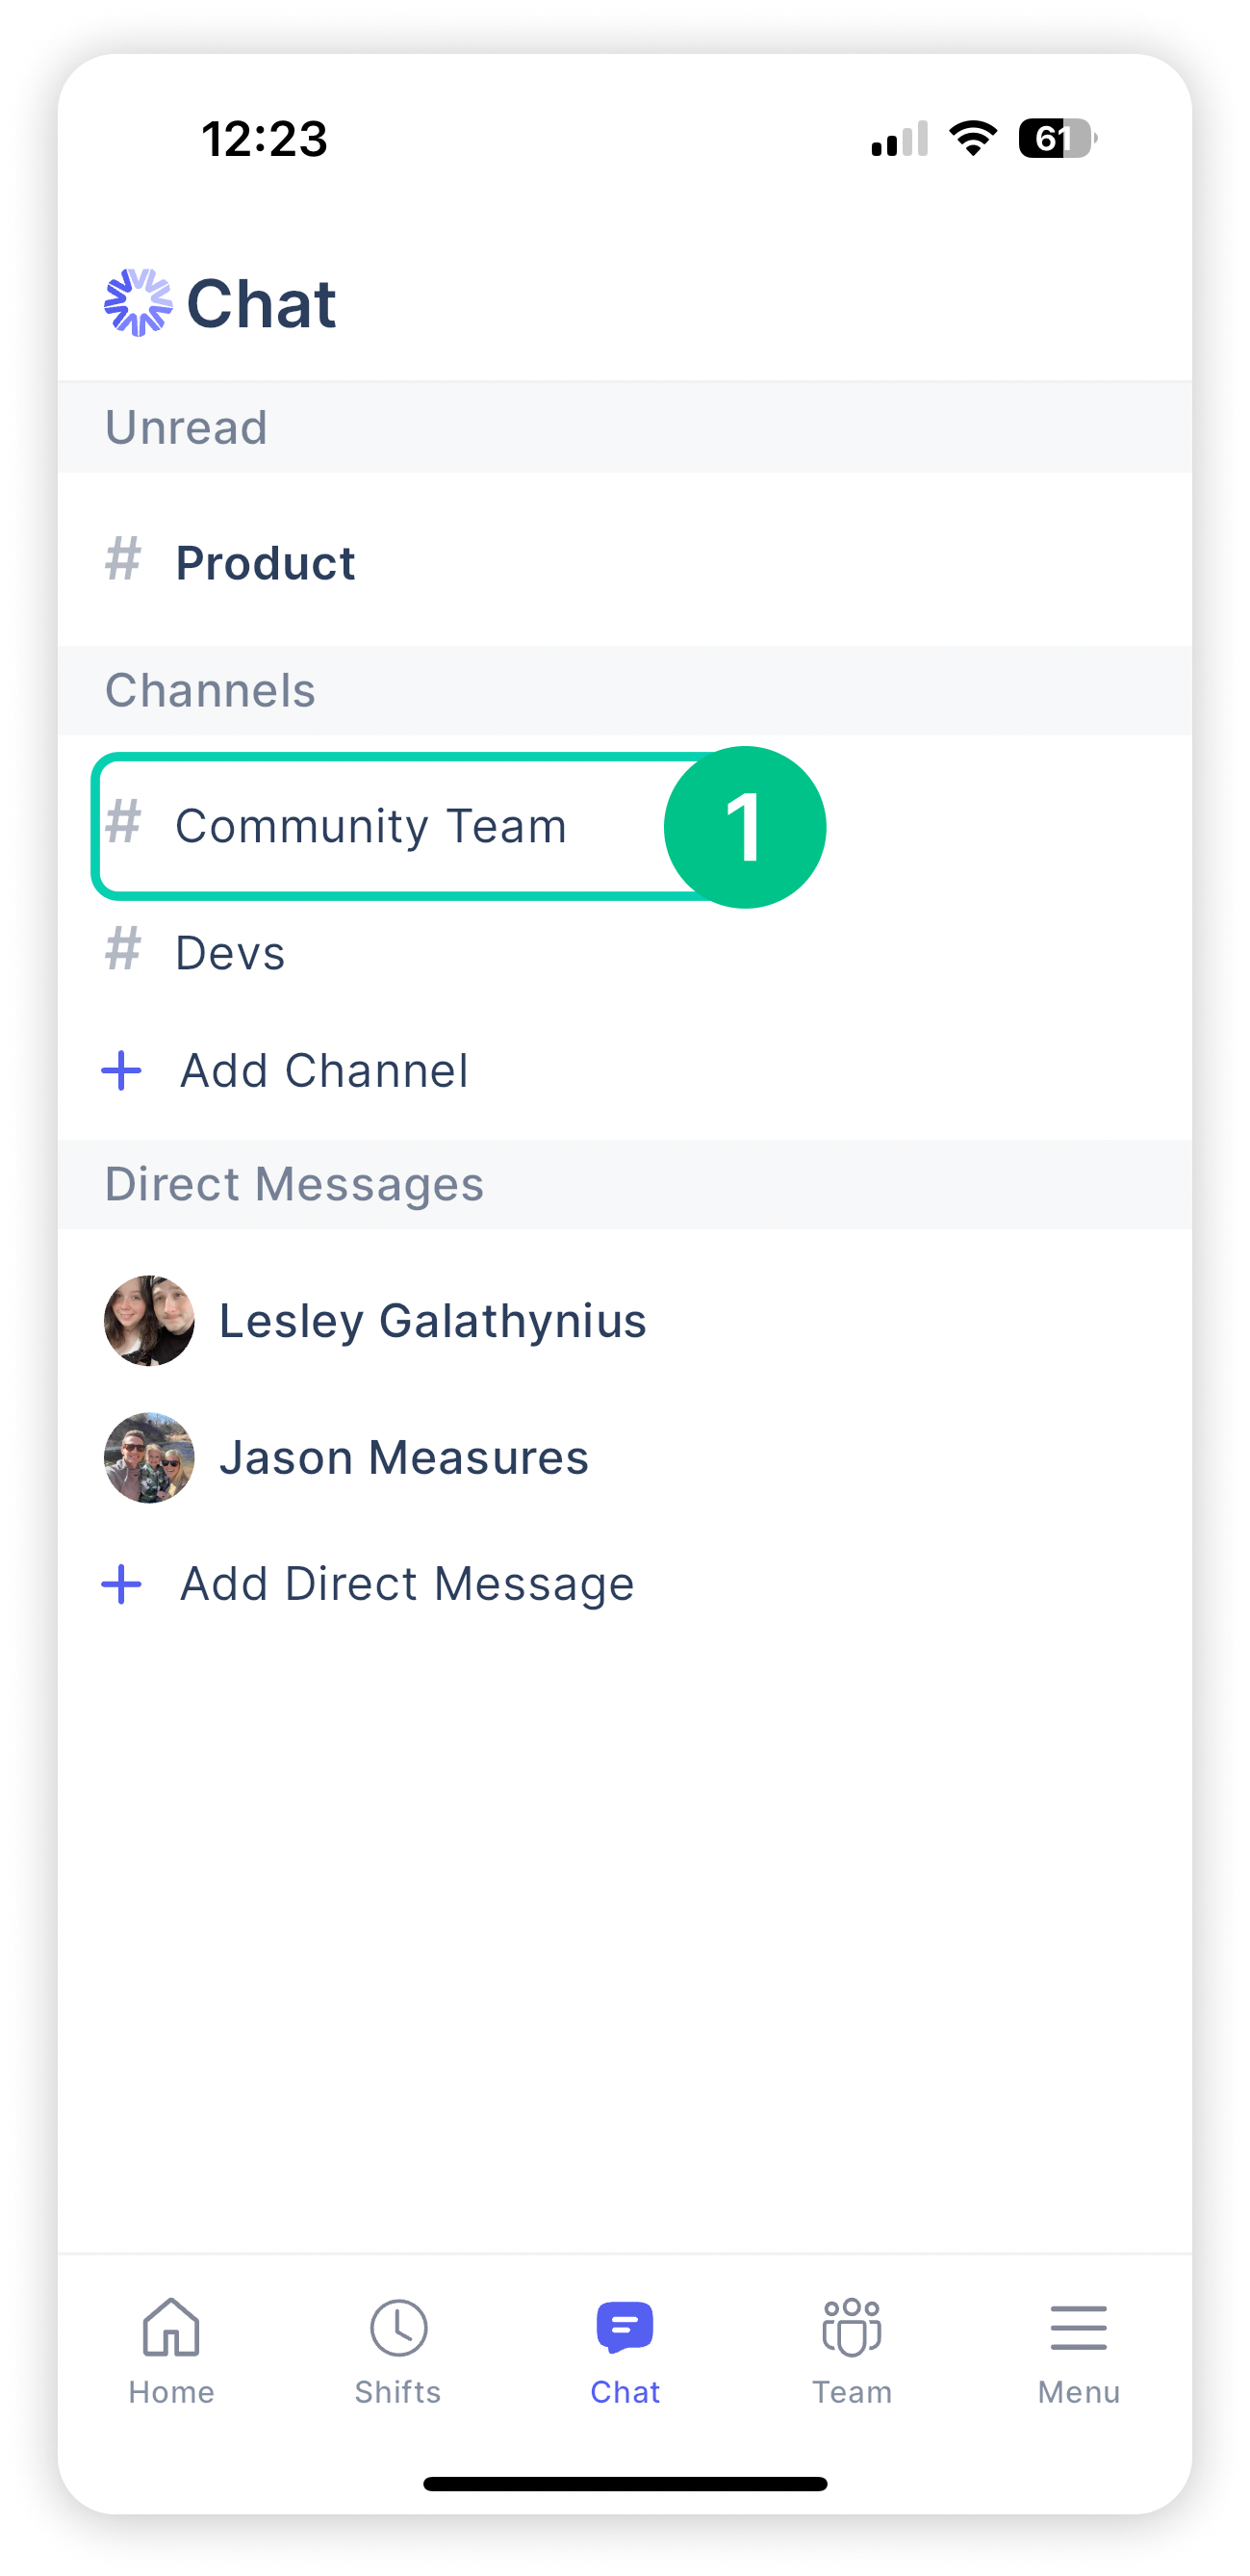The image size is (1250, 2576).
Task: Open the Team people icon
Action: (x=851, y=2327)
